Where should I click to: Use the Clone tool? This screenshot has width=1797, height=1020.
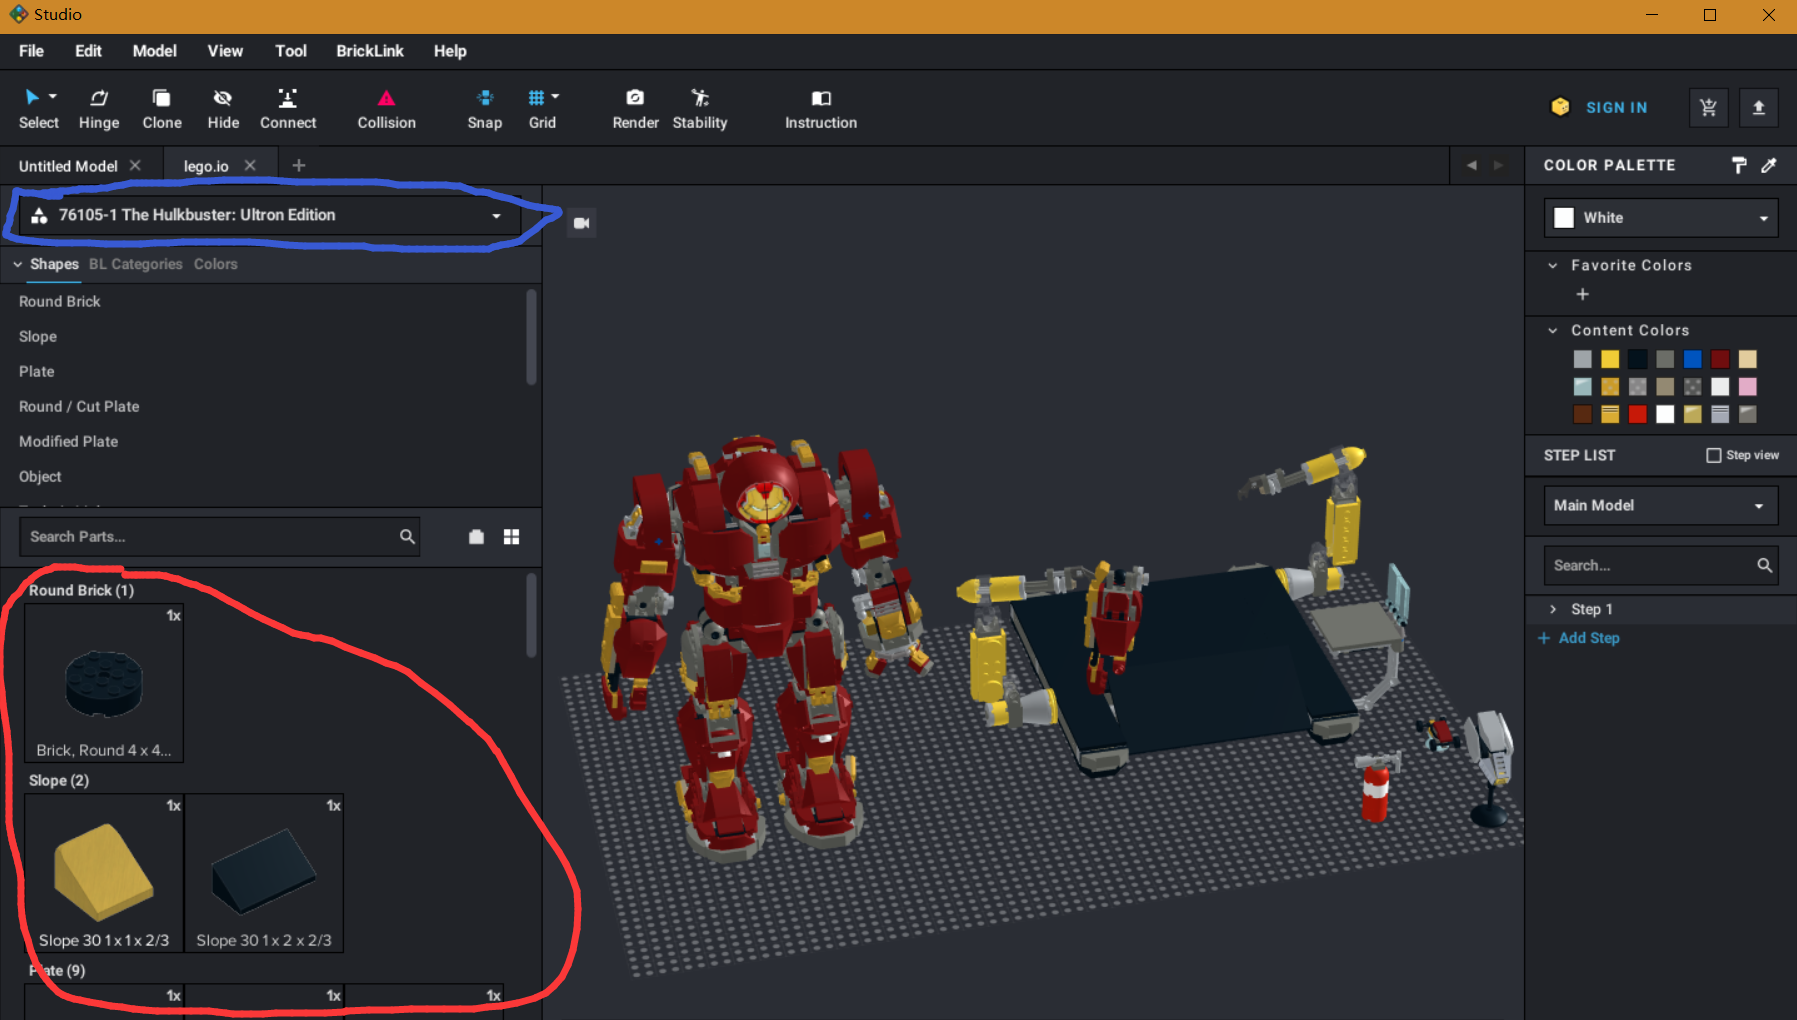click(x=162, y=108)
